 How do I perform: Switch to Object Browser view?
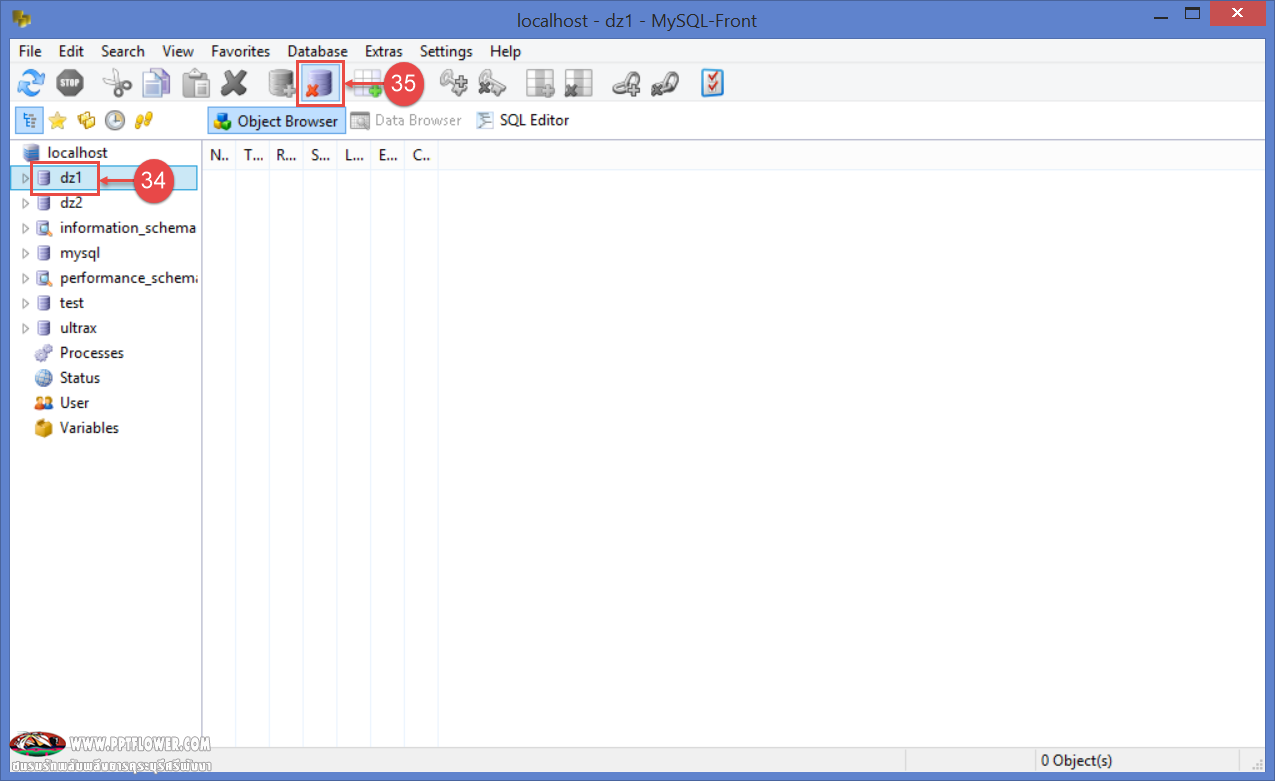pos(276,121)
